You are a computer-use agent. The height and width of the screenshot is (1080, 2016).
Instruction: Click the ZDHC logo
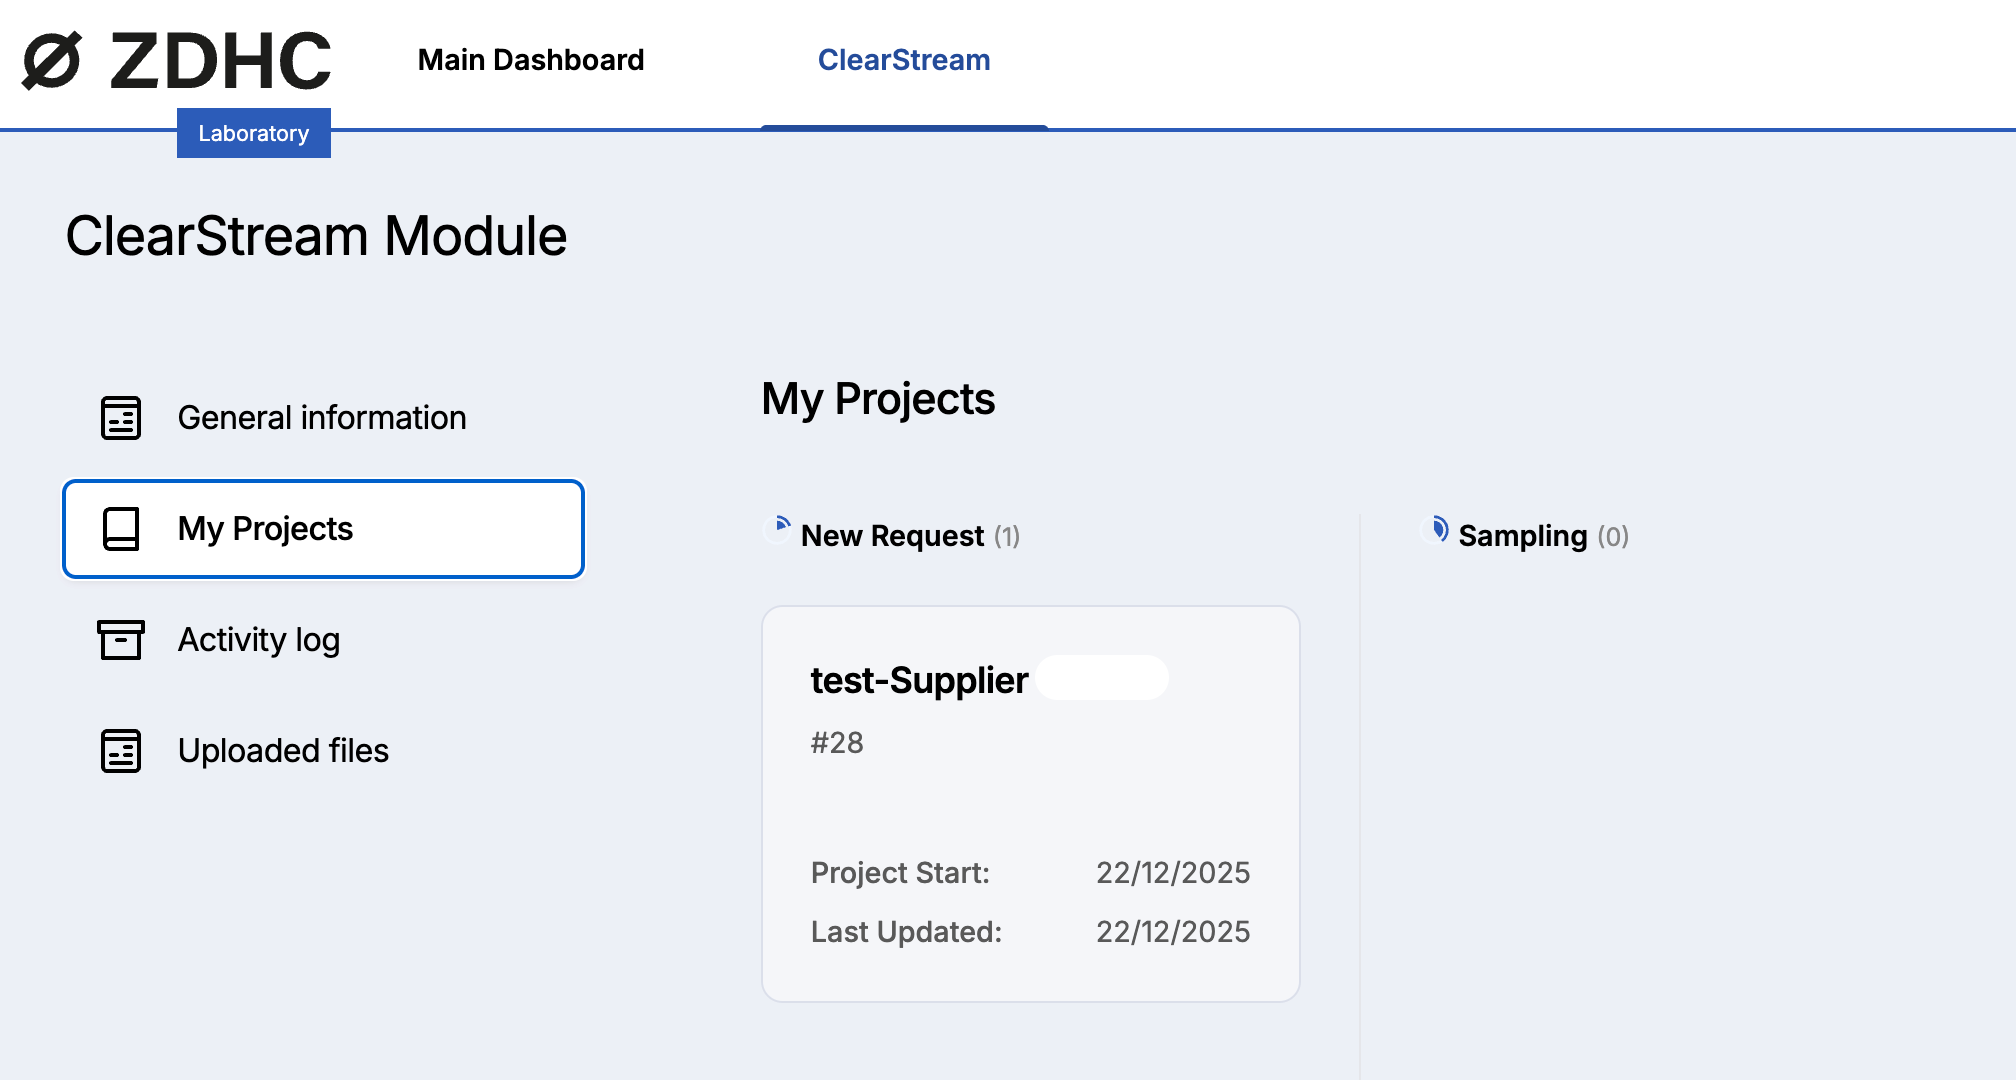click(176, 60)
